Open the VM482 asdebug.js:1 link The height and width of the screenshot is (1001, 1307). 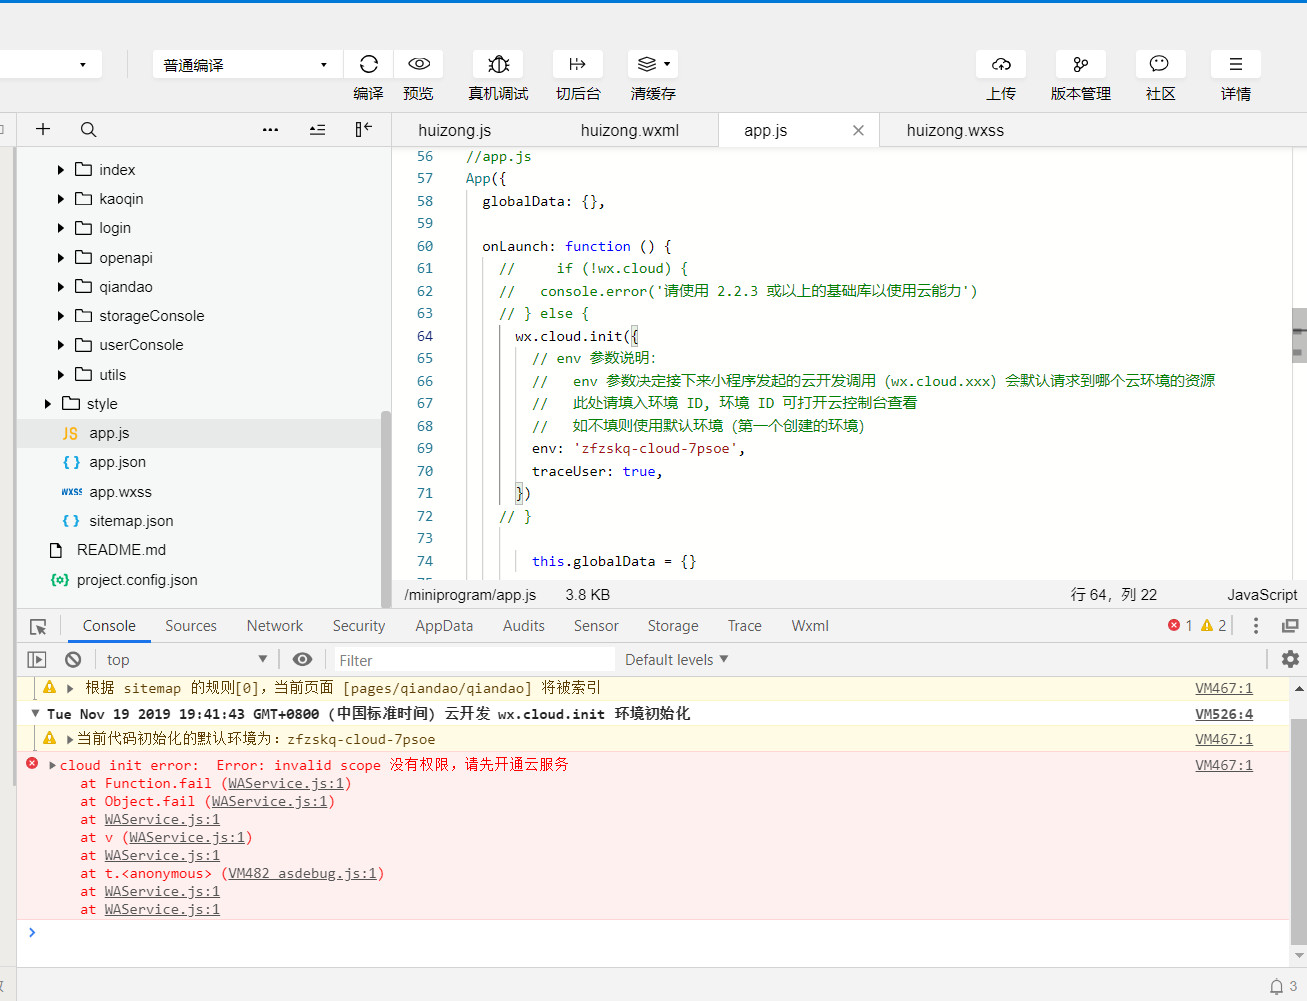click(302, 873)
